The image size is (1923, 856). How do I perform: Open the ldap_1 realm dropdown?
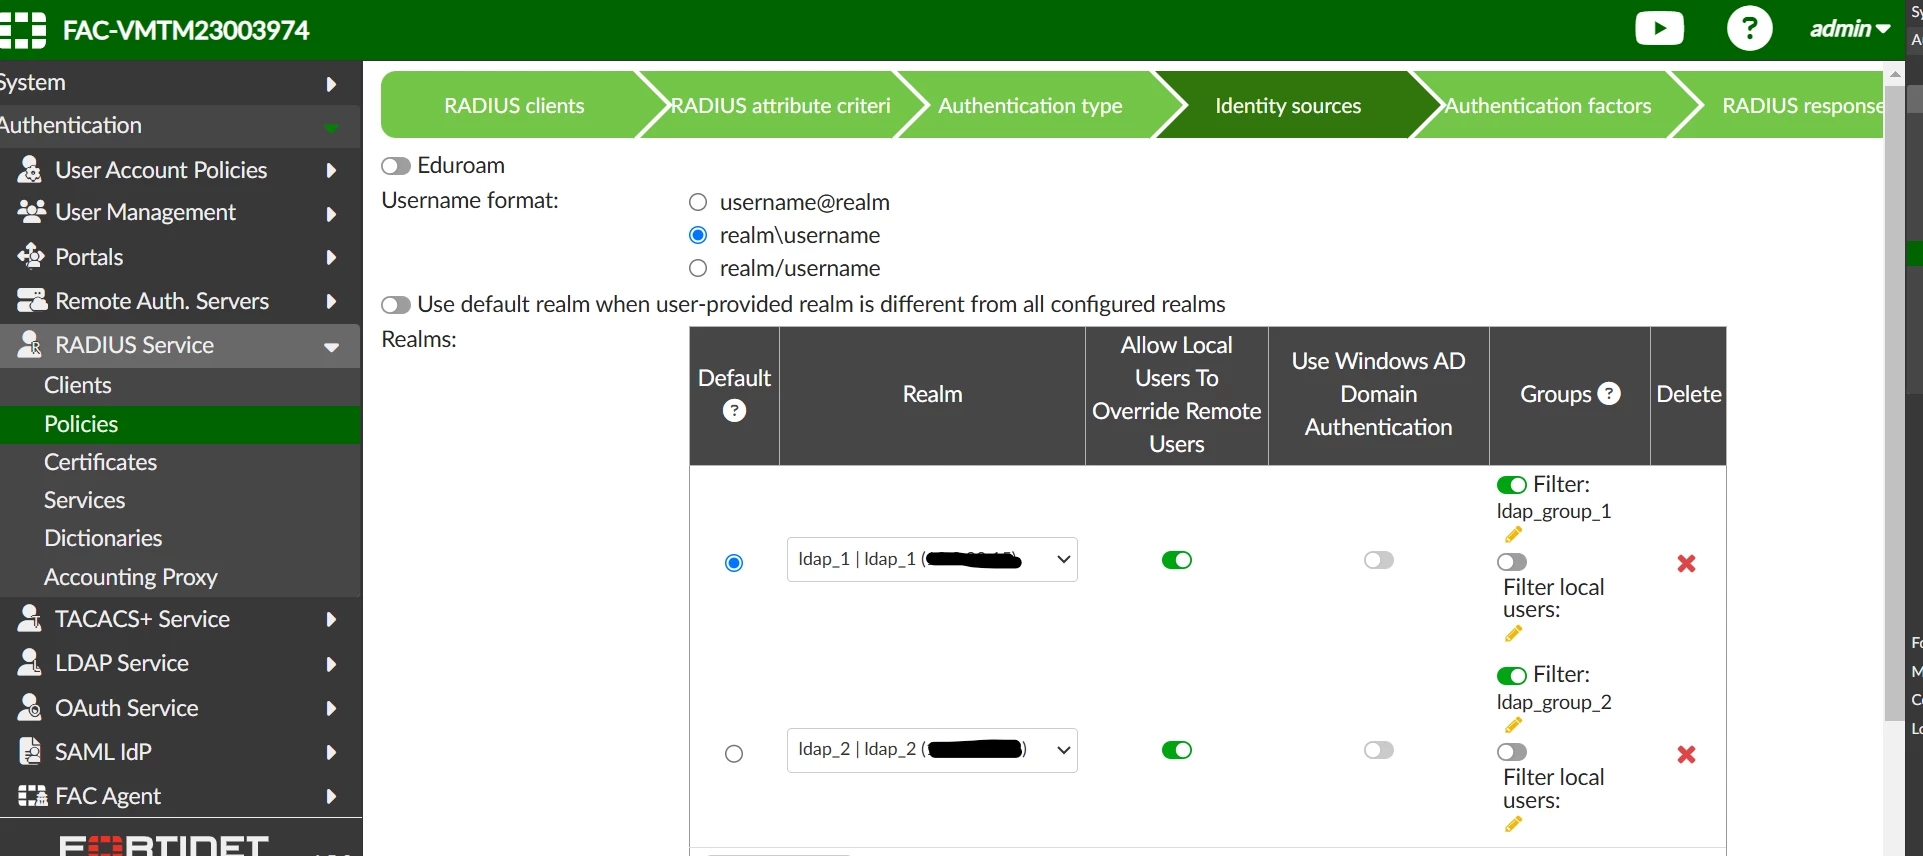[932, 560]
